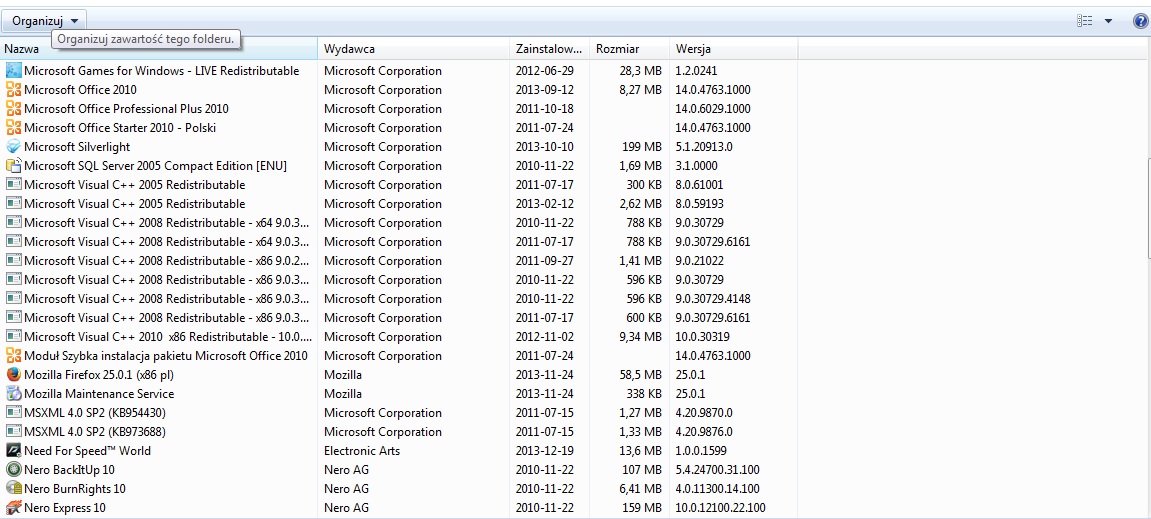The width and height of the screenshot is (1151, 519).
Task: Click the Microsoft Office 2010 row icon
Action: click(x=13, y=90)
